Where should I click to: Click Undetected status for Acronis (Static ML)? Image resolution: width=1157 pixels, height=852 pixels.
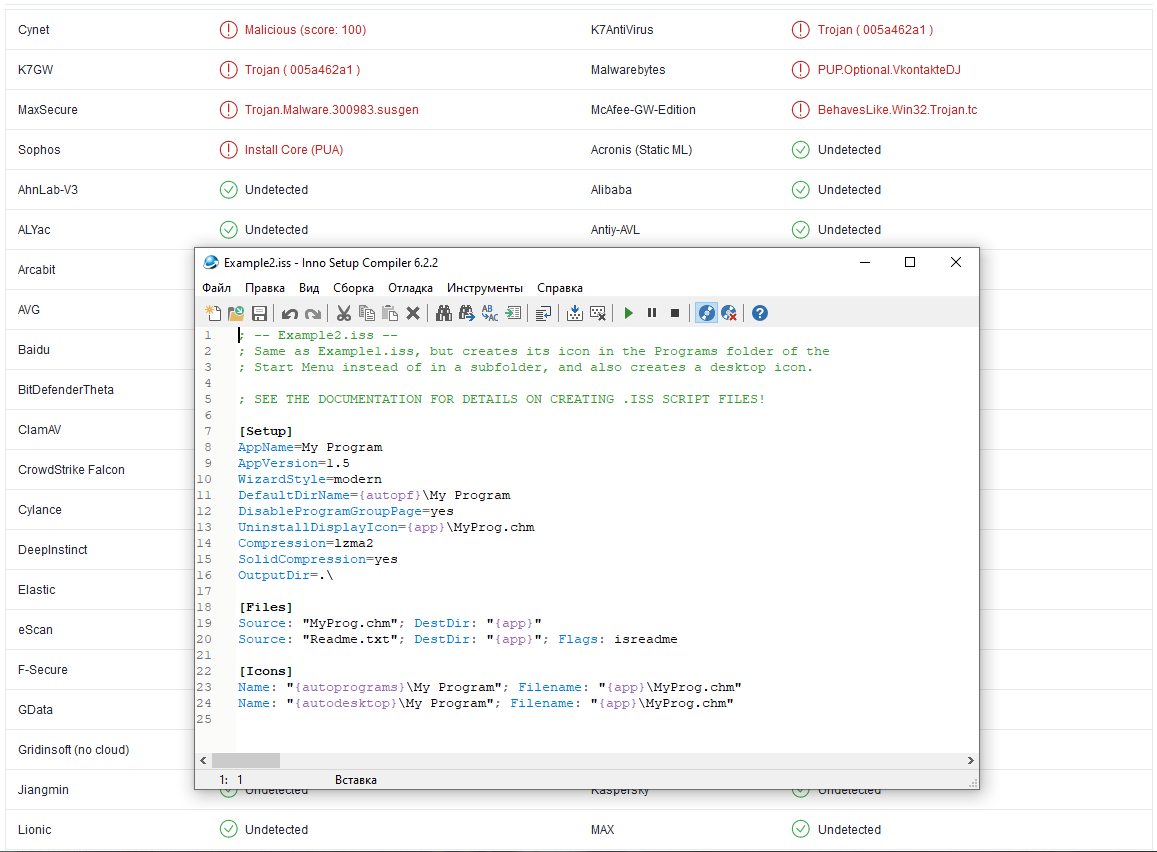pyautogui.click(x=849, y=150)
